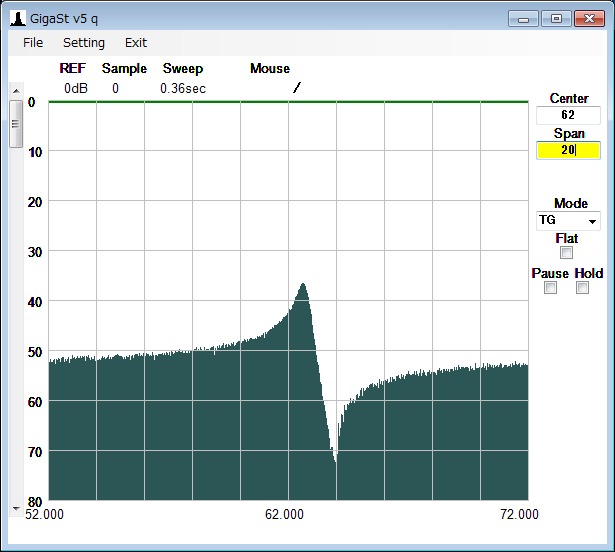
Task: Click the REF level scrollbar up arrow
Action: [x=15, y=91]
